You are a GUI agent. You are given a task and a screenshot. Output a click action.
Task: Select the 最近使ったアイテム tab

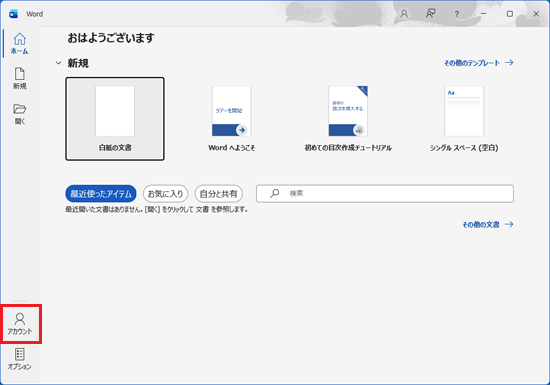(x=101, y=194)
